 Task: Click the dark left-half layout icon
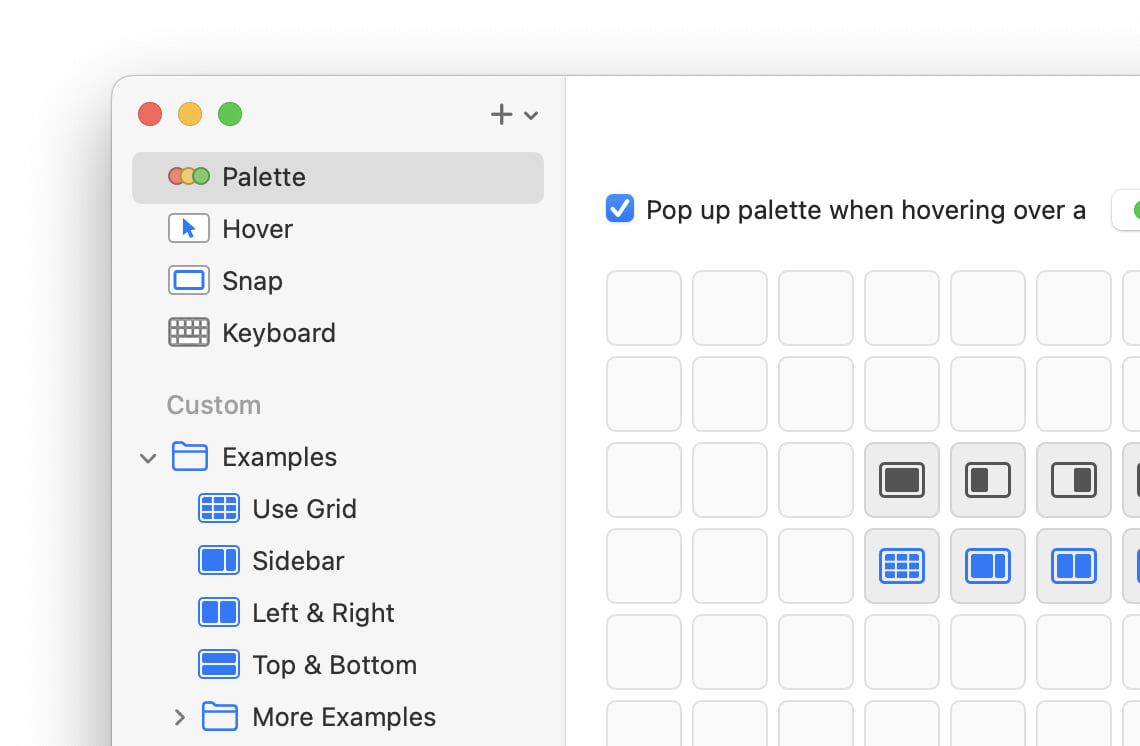987,480
